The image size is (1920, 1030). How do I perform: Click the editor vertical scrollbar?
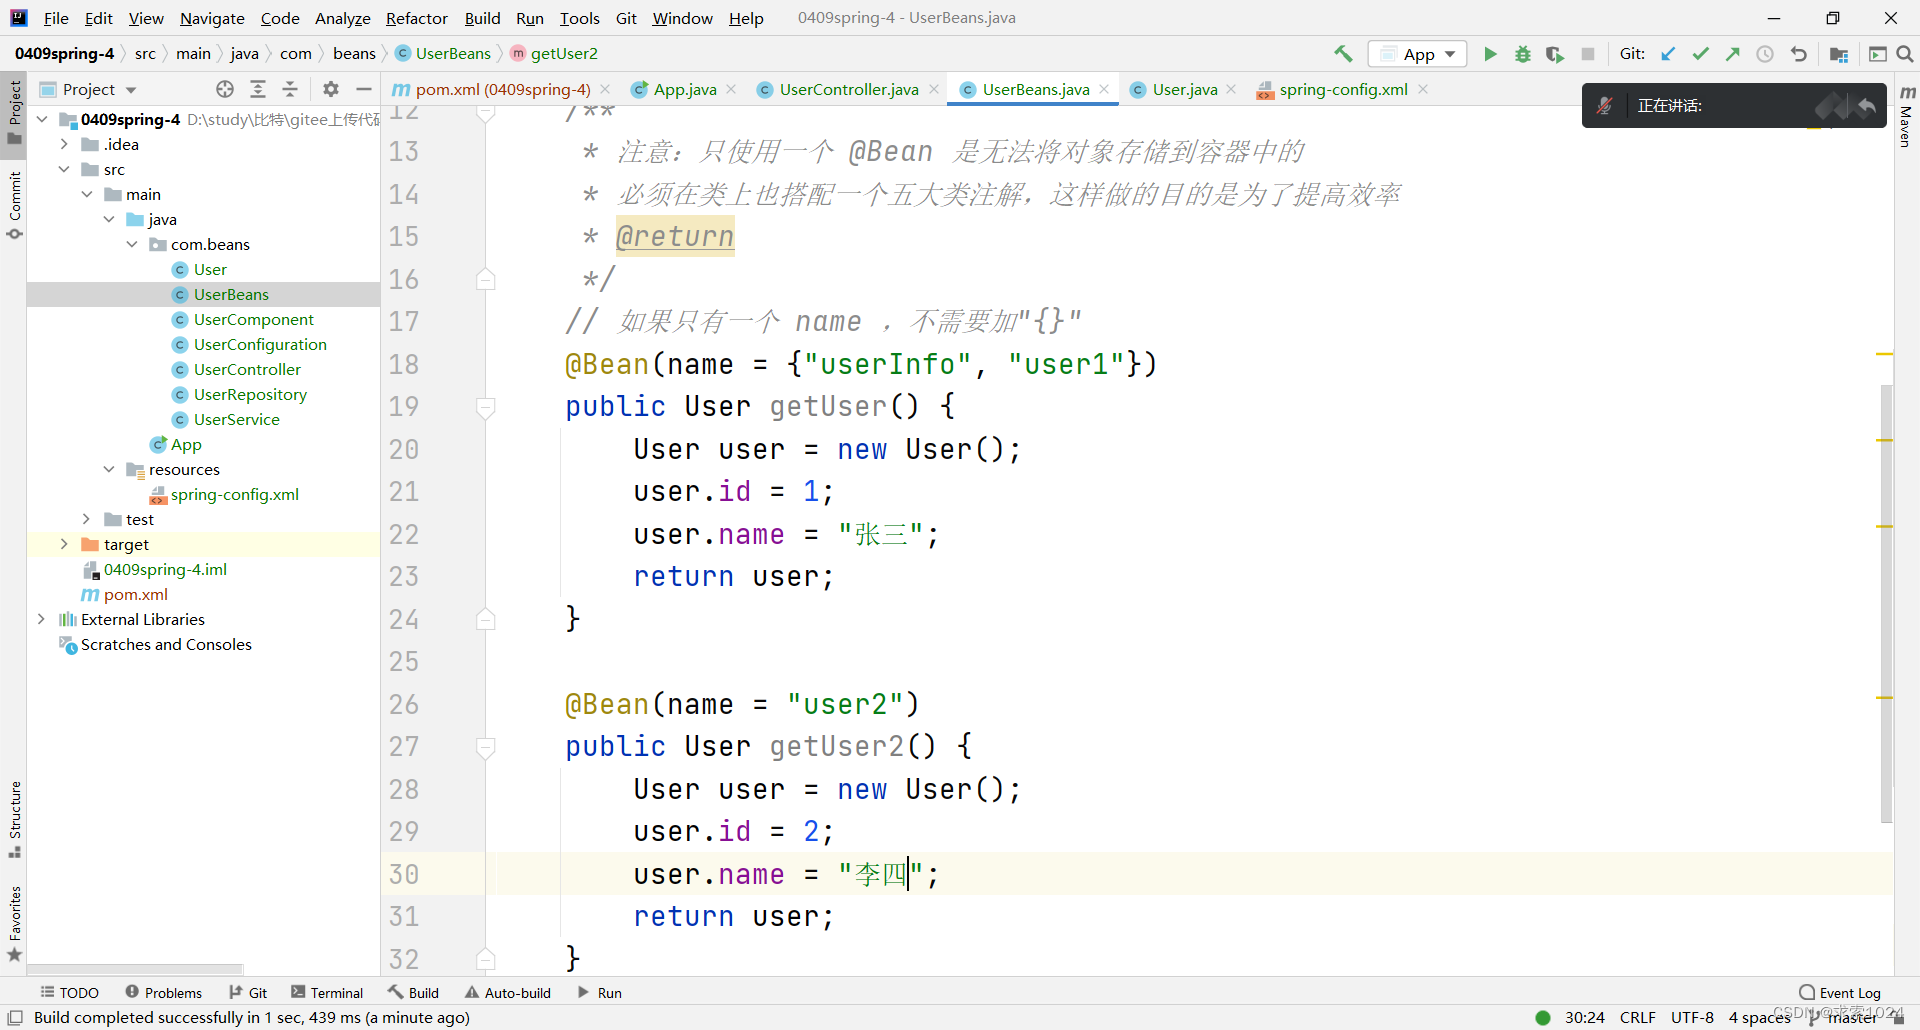coord(1886,603)
